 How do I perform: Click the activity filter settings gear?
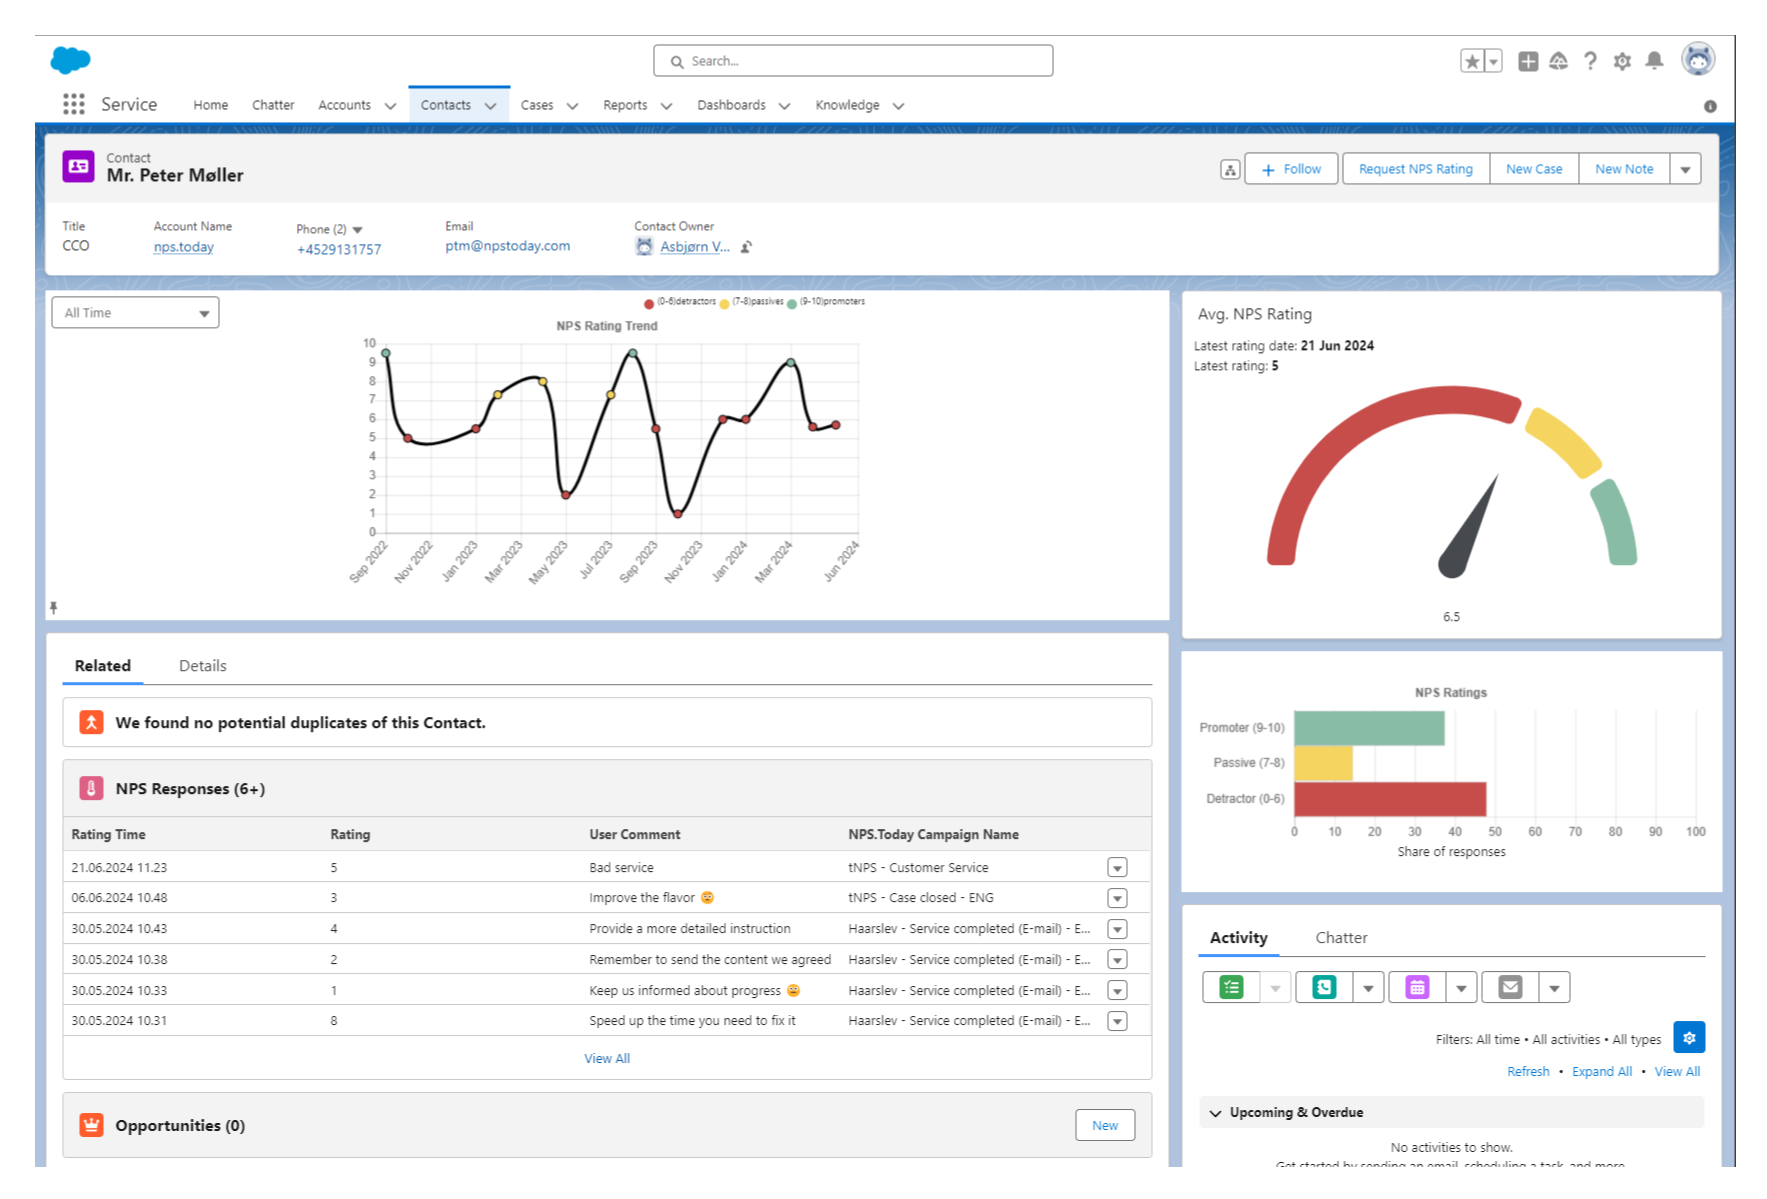click(x=1688, y=1038)
